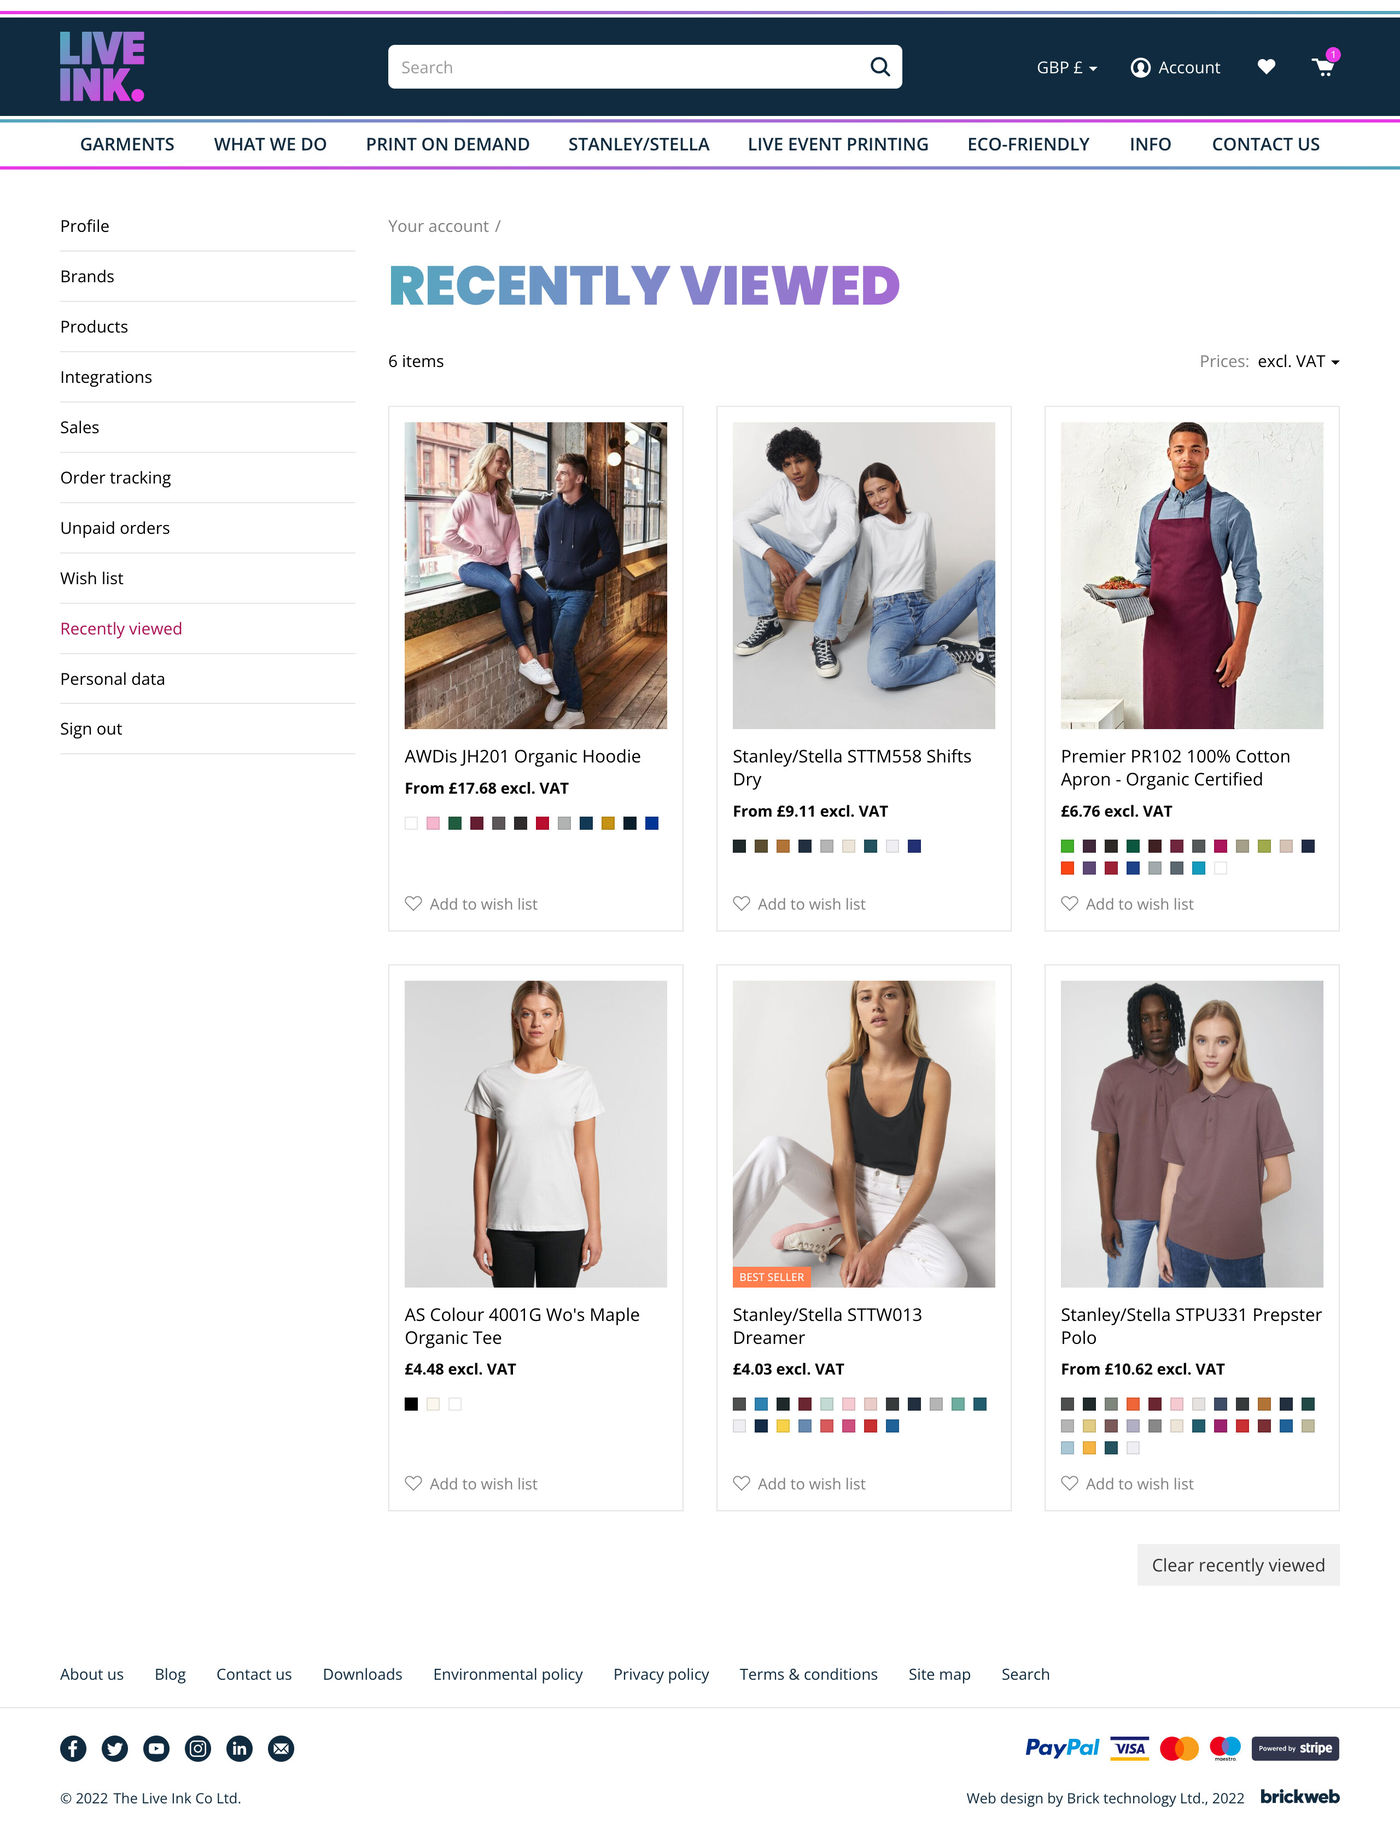The image size is (1400, 1834).
Task: Open the Privacy policy footer link
Action: tap(661, 1674)
